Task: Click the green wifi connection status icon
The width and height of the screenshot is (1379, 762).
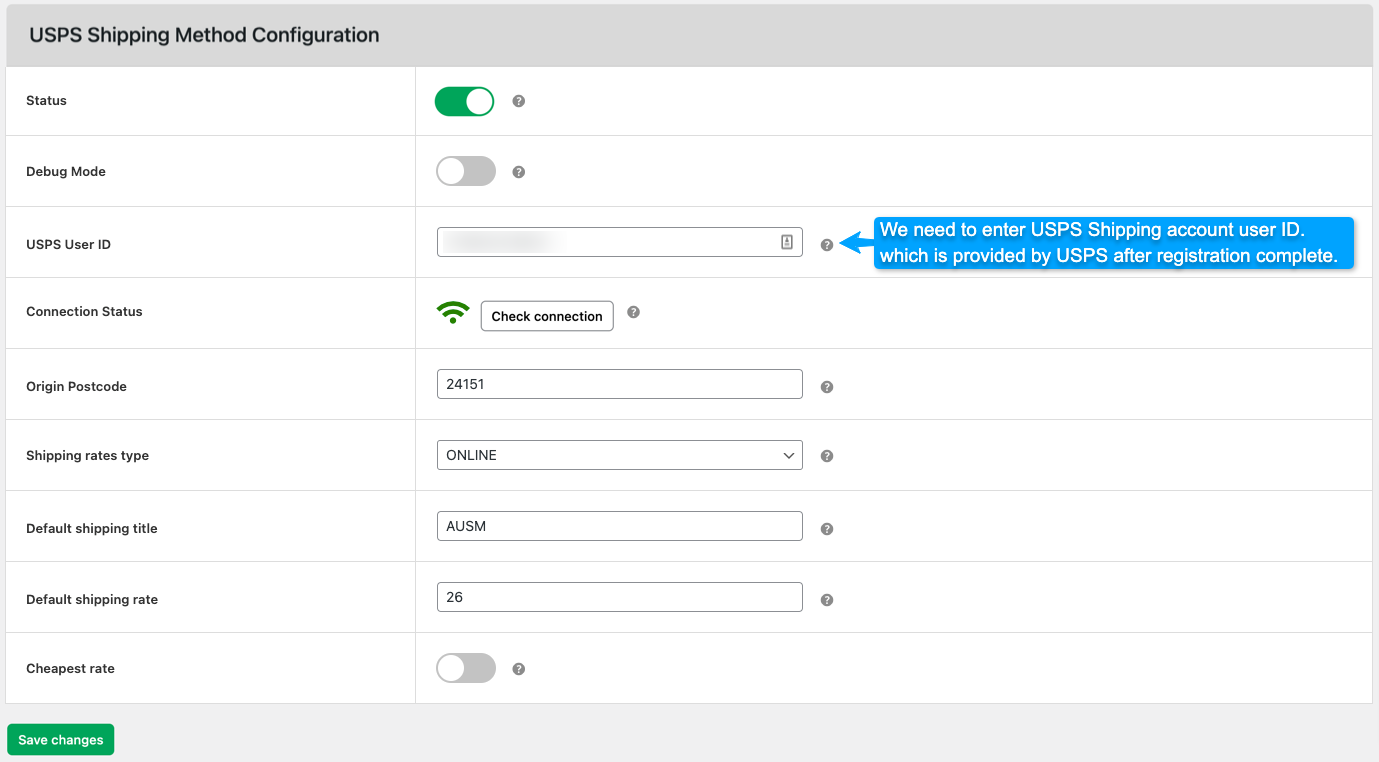Action: pos(453,314)
